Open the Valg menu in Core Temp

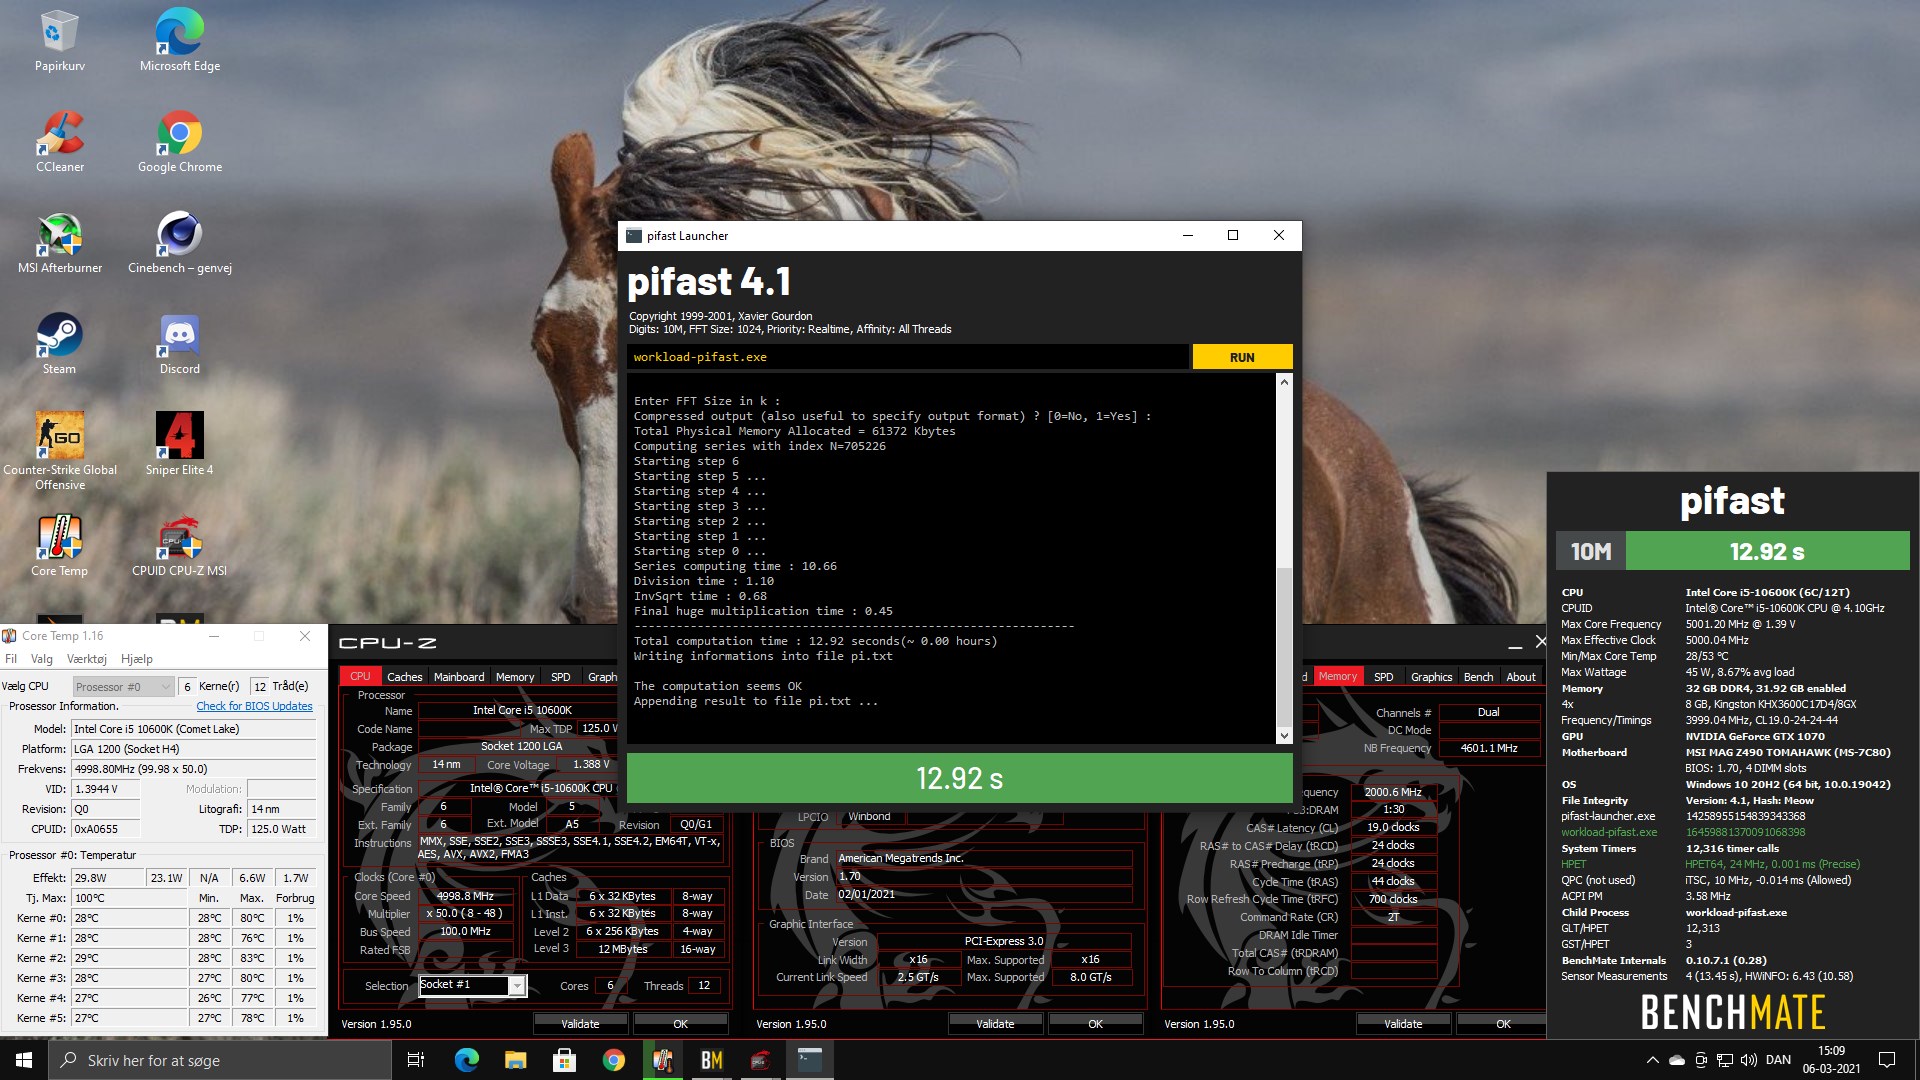point(42,659)
